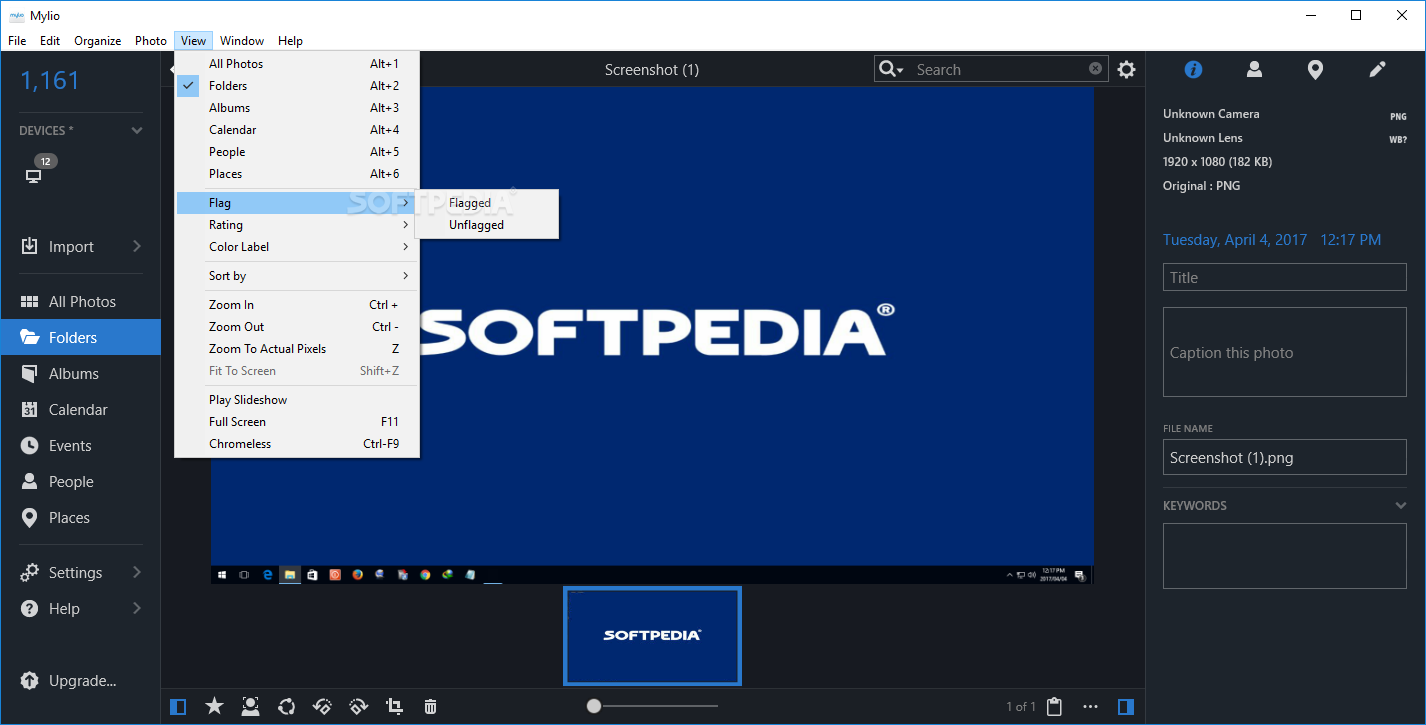
Task: Open Calendar in the left sidebar
Action: point(80,410)
